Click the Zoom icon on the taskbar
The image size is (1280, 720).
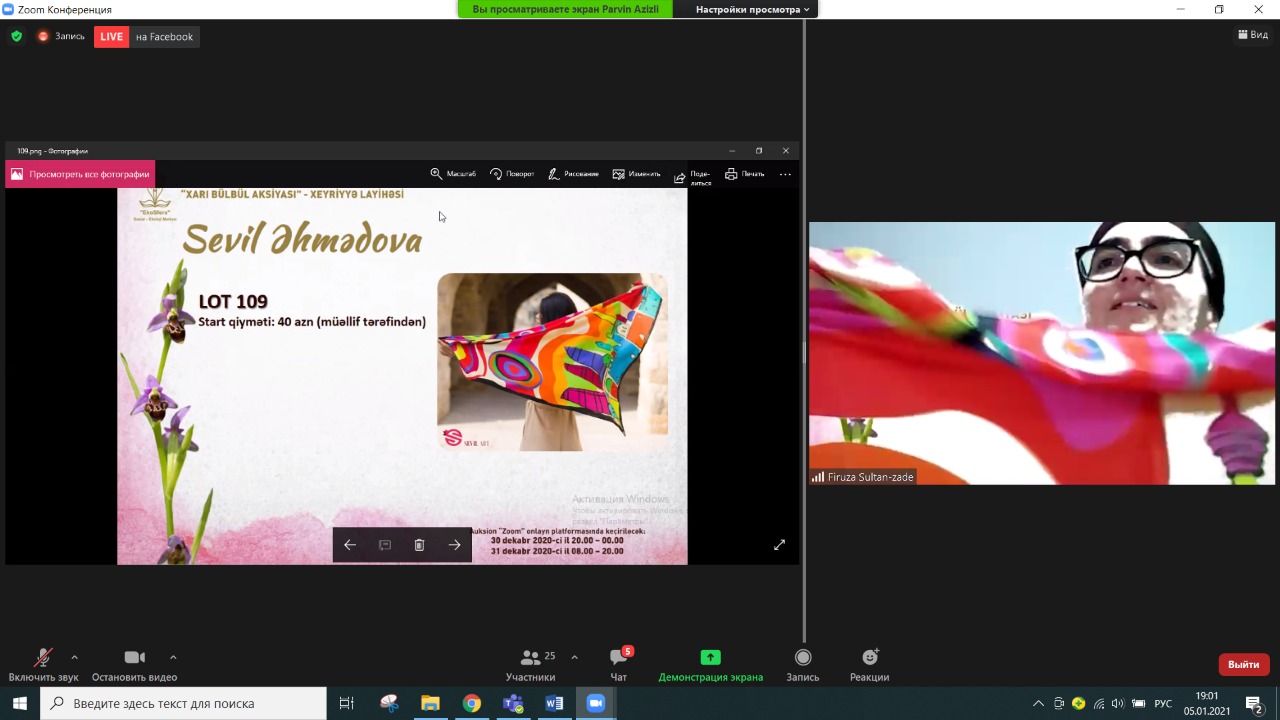[x=596, y=703]
